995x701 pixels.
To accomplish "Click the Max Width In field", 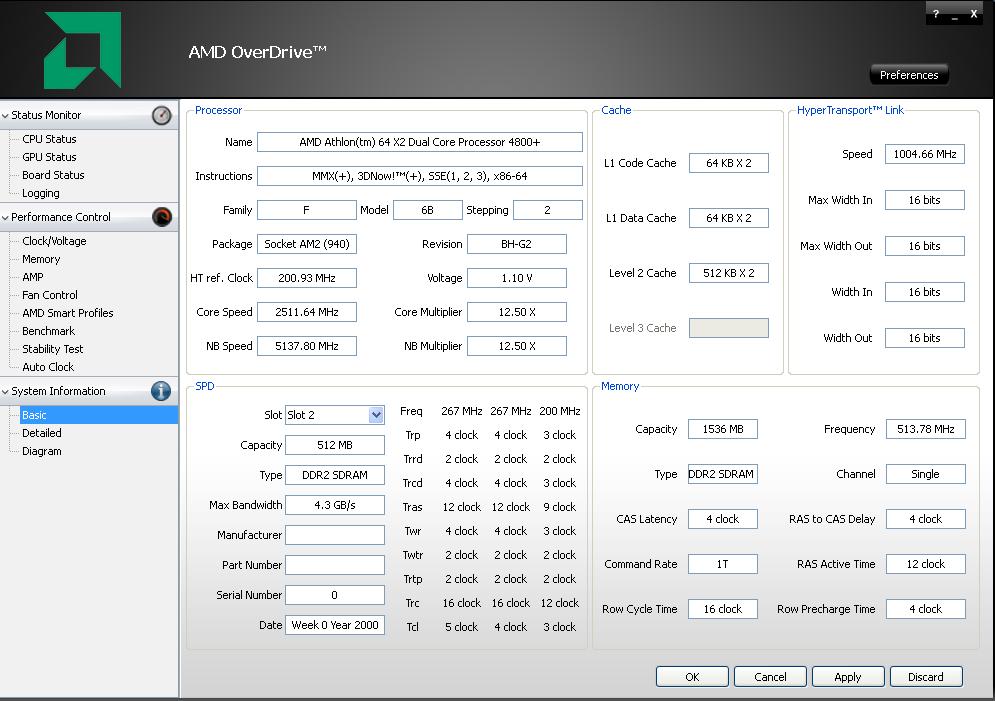I will [x=925, y=200].
